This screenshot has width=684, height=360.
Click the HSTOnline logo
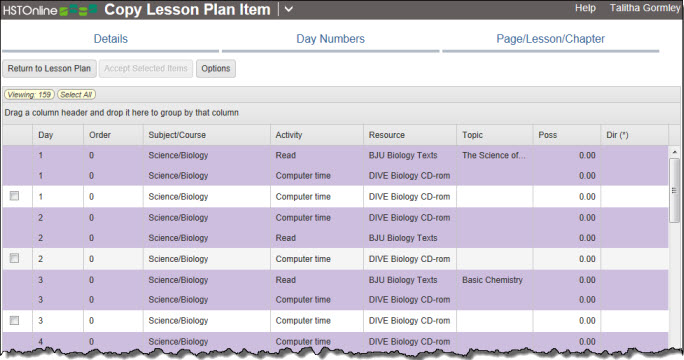[x=50, y=10]
